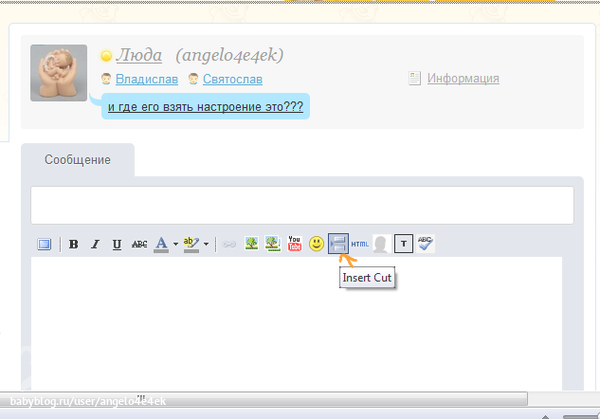Expand the highlight color dropdown arrow

(206, 243)
